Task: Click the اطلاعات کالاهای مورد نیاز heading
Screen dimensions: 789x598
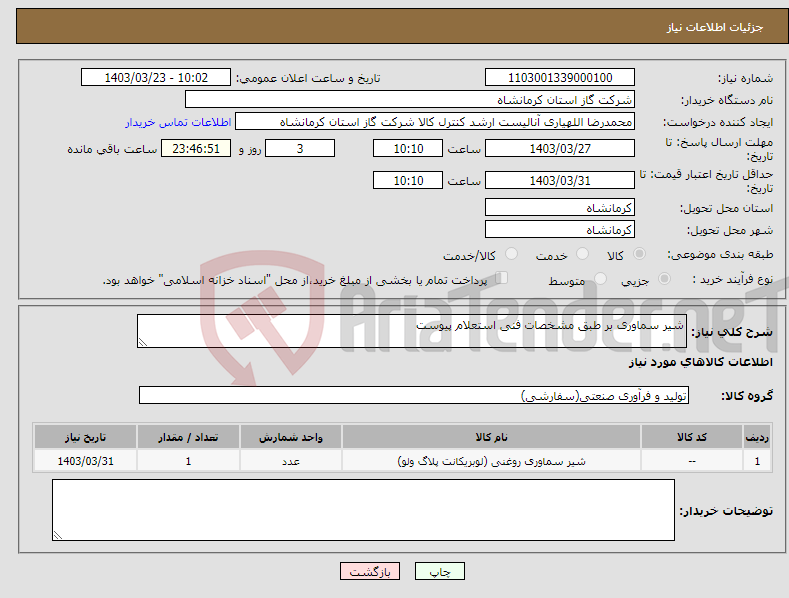Action: (700, 362)
